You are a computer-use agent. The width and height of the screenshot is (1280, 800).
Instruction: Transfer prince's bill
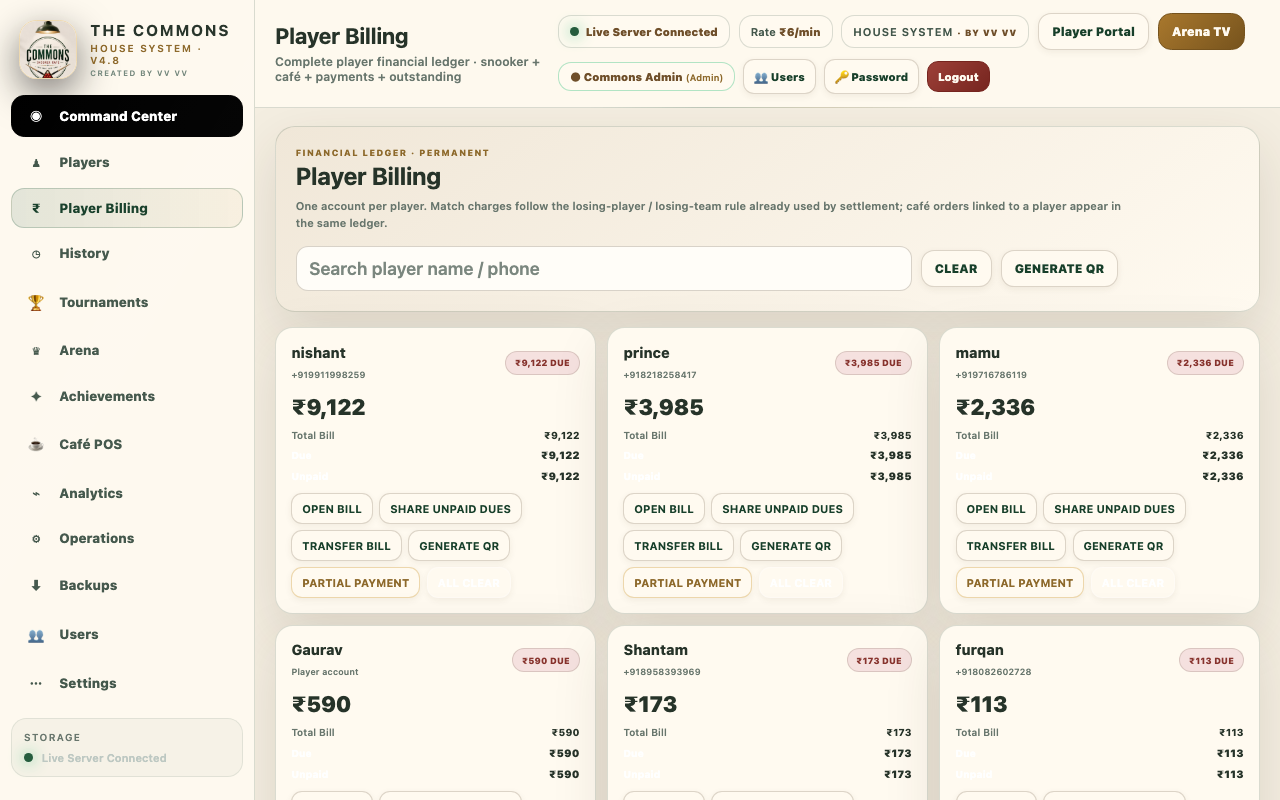pos(678,546)
